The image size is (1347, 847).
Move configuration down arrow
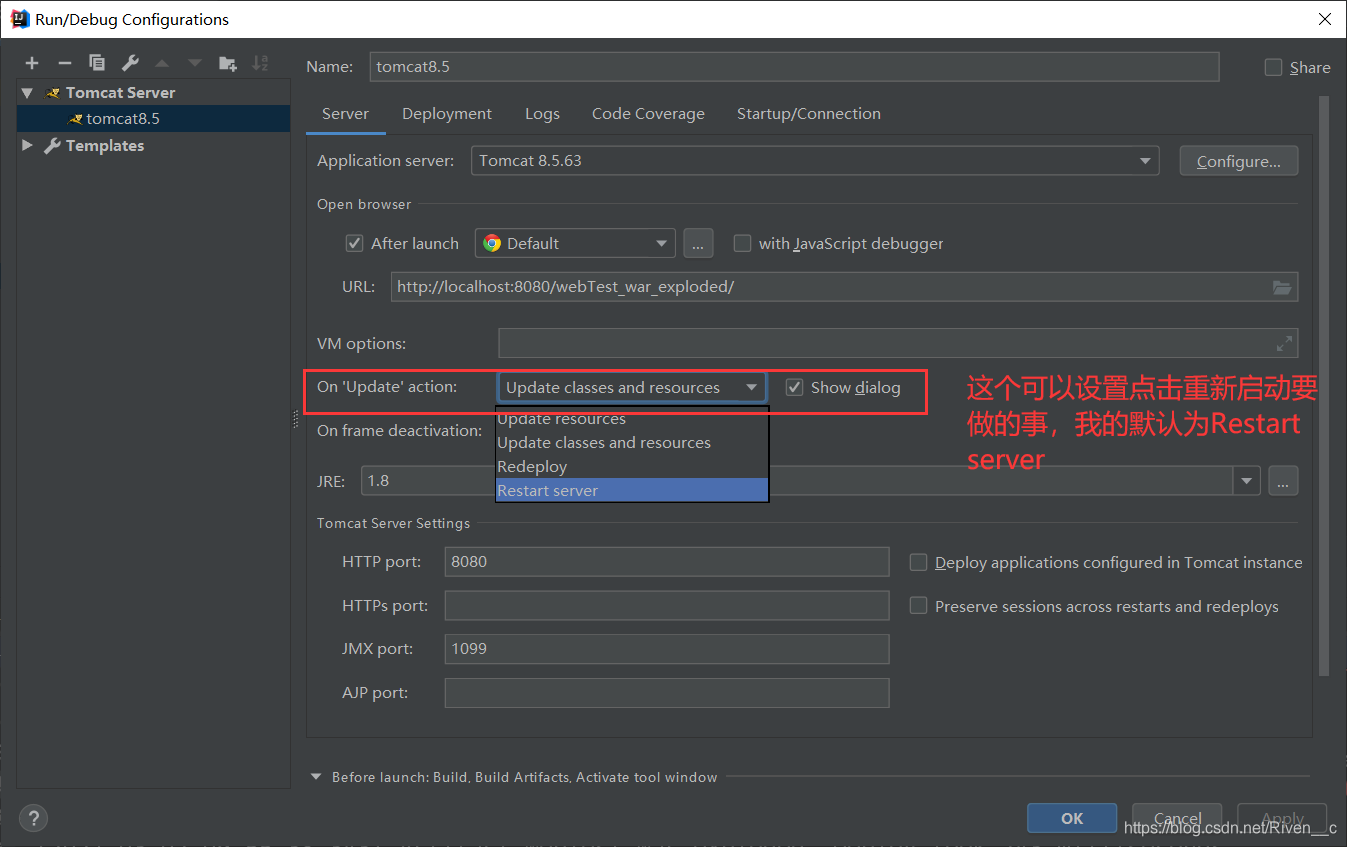click(x=195, y=63)
